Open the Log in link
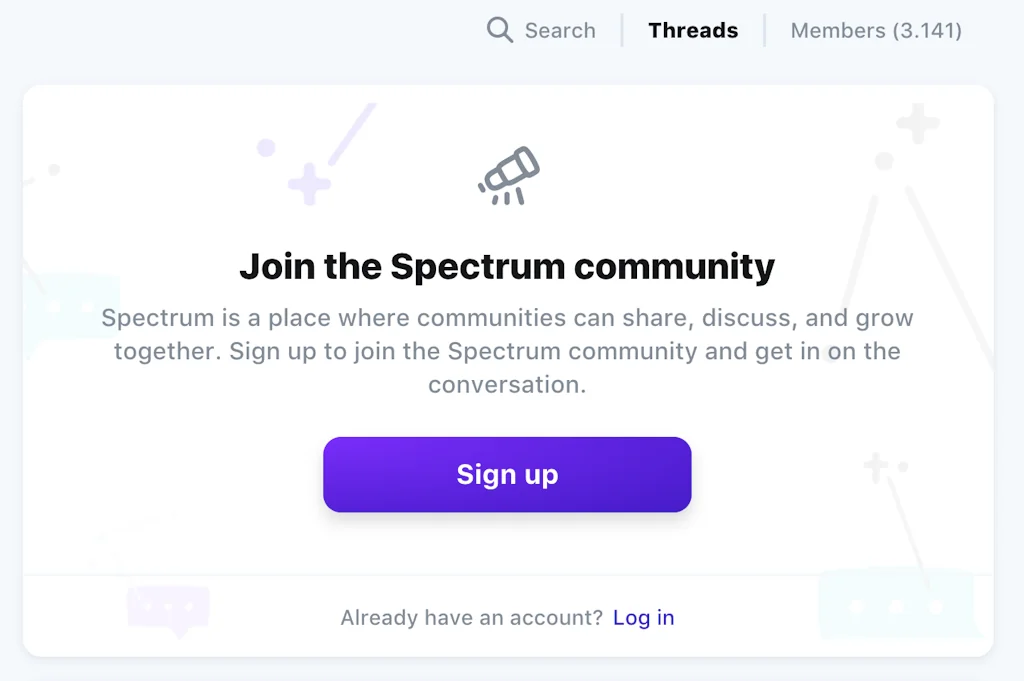Screen dimensions: 1024x681 [644, 617]
